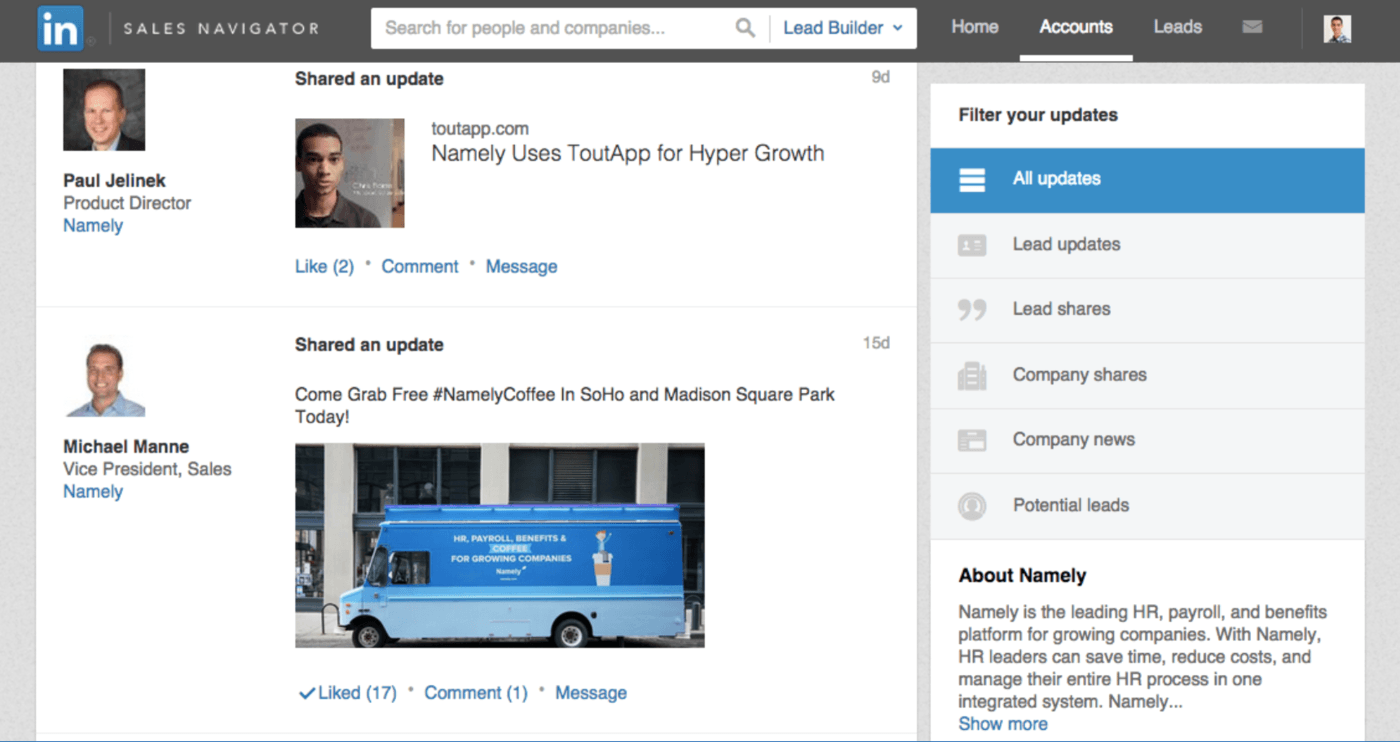Filter by Company news
The width and height of the screenshot is (1400, 742).
coord(1147,440)
